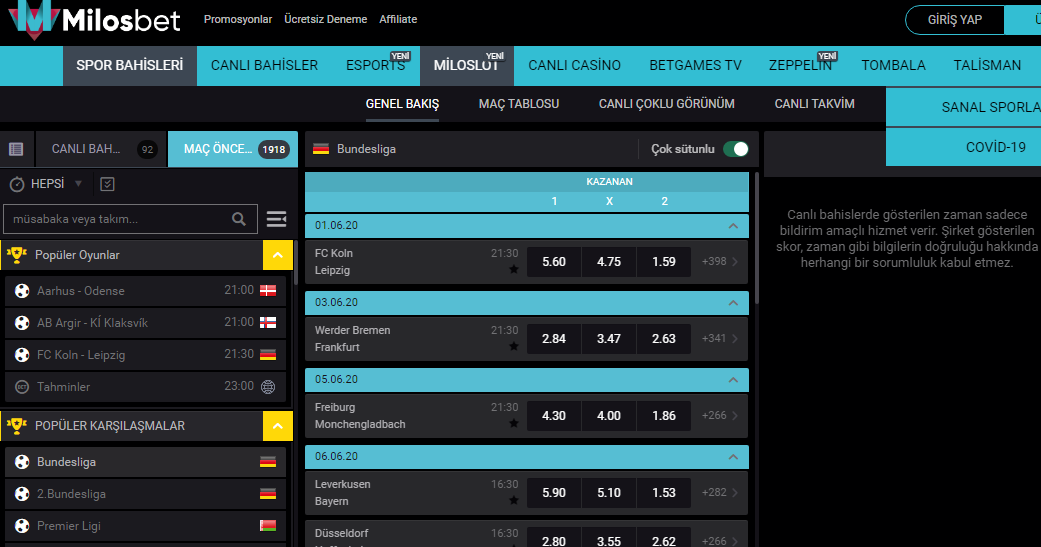This screenshot has height=547, width=1041.
Task: Click soccer ball icon for AB Argir - KÍ Klaksvík
Action: 22,323
